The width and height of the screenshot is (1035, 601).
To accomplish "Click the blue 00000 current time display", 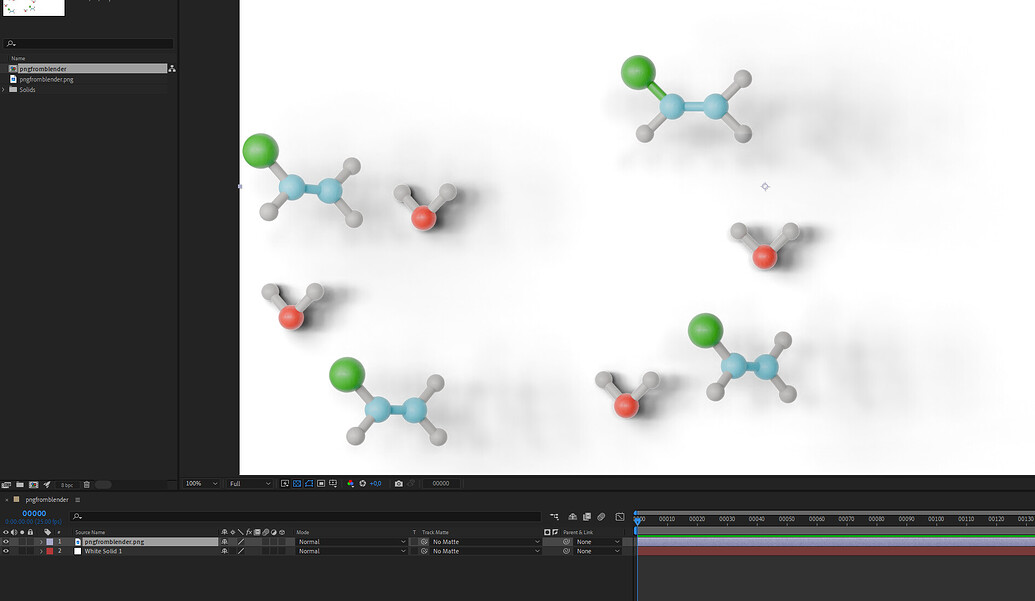I will click(34, 513).
